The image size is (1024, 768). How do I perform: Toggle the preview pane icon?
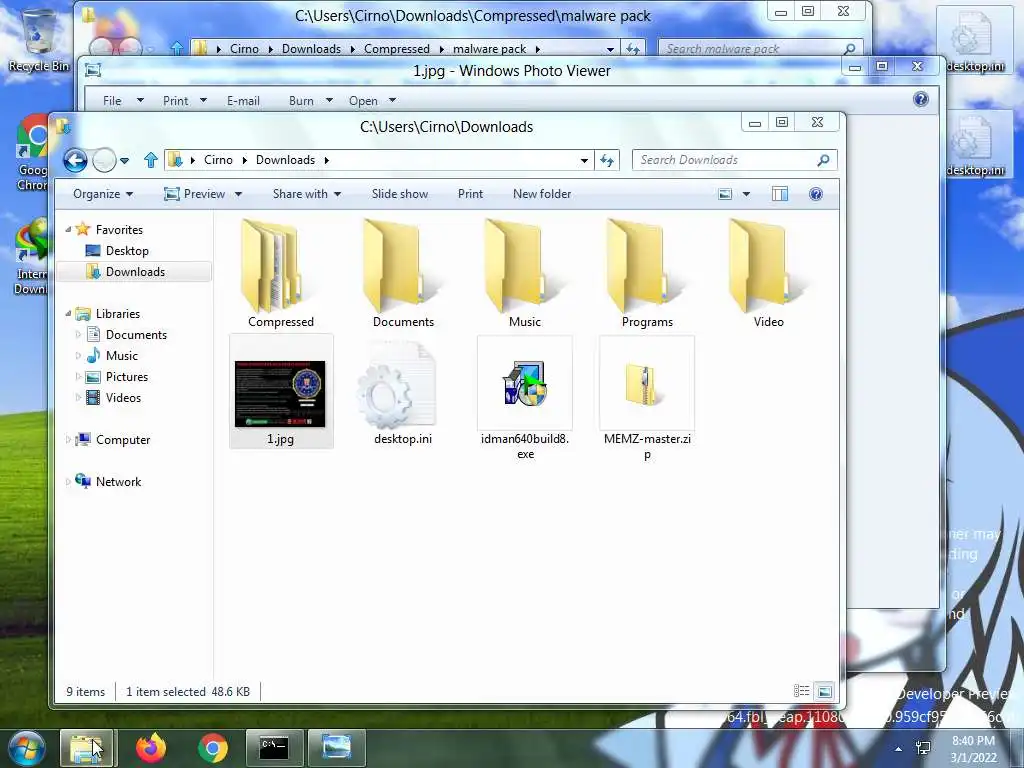(780, 194)
